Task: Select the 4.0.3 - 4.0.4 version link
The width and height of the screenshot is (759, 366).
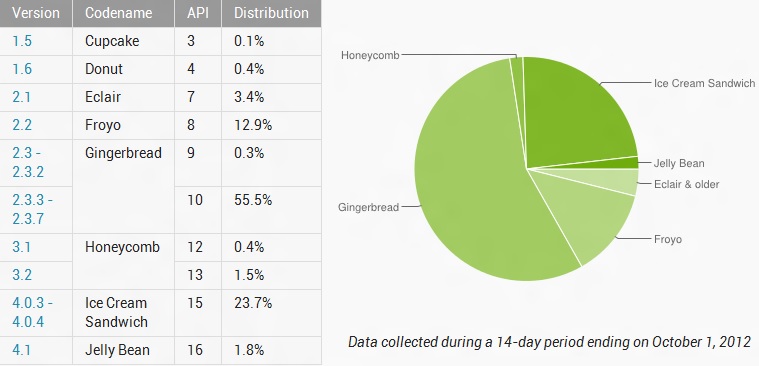Action: click(x=32, y=313)
